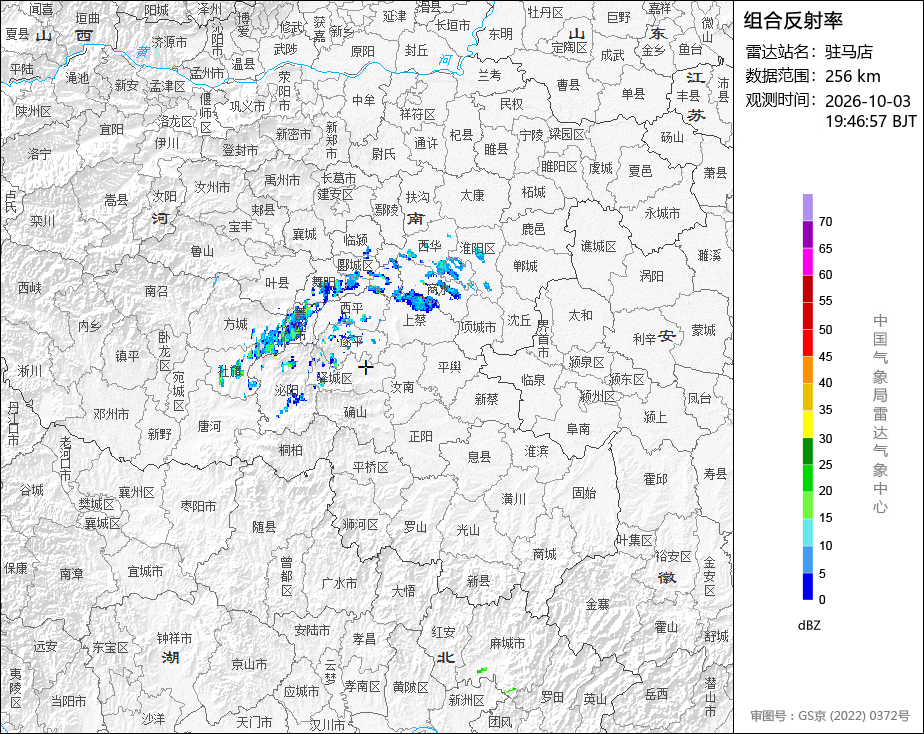The width and height of the screenshot is (924, 734).
Task: Select the '确山' county label
Action: coord(355,412)
